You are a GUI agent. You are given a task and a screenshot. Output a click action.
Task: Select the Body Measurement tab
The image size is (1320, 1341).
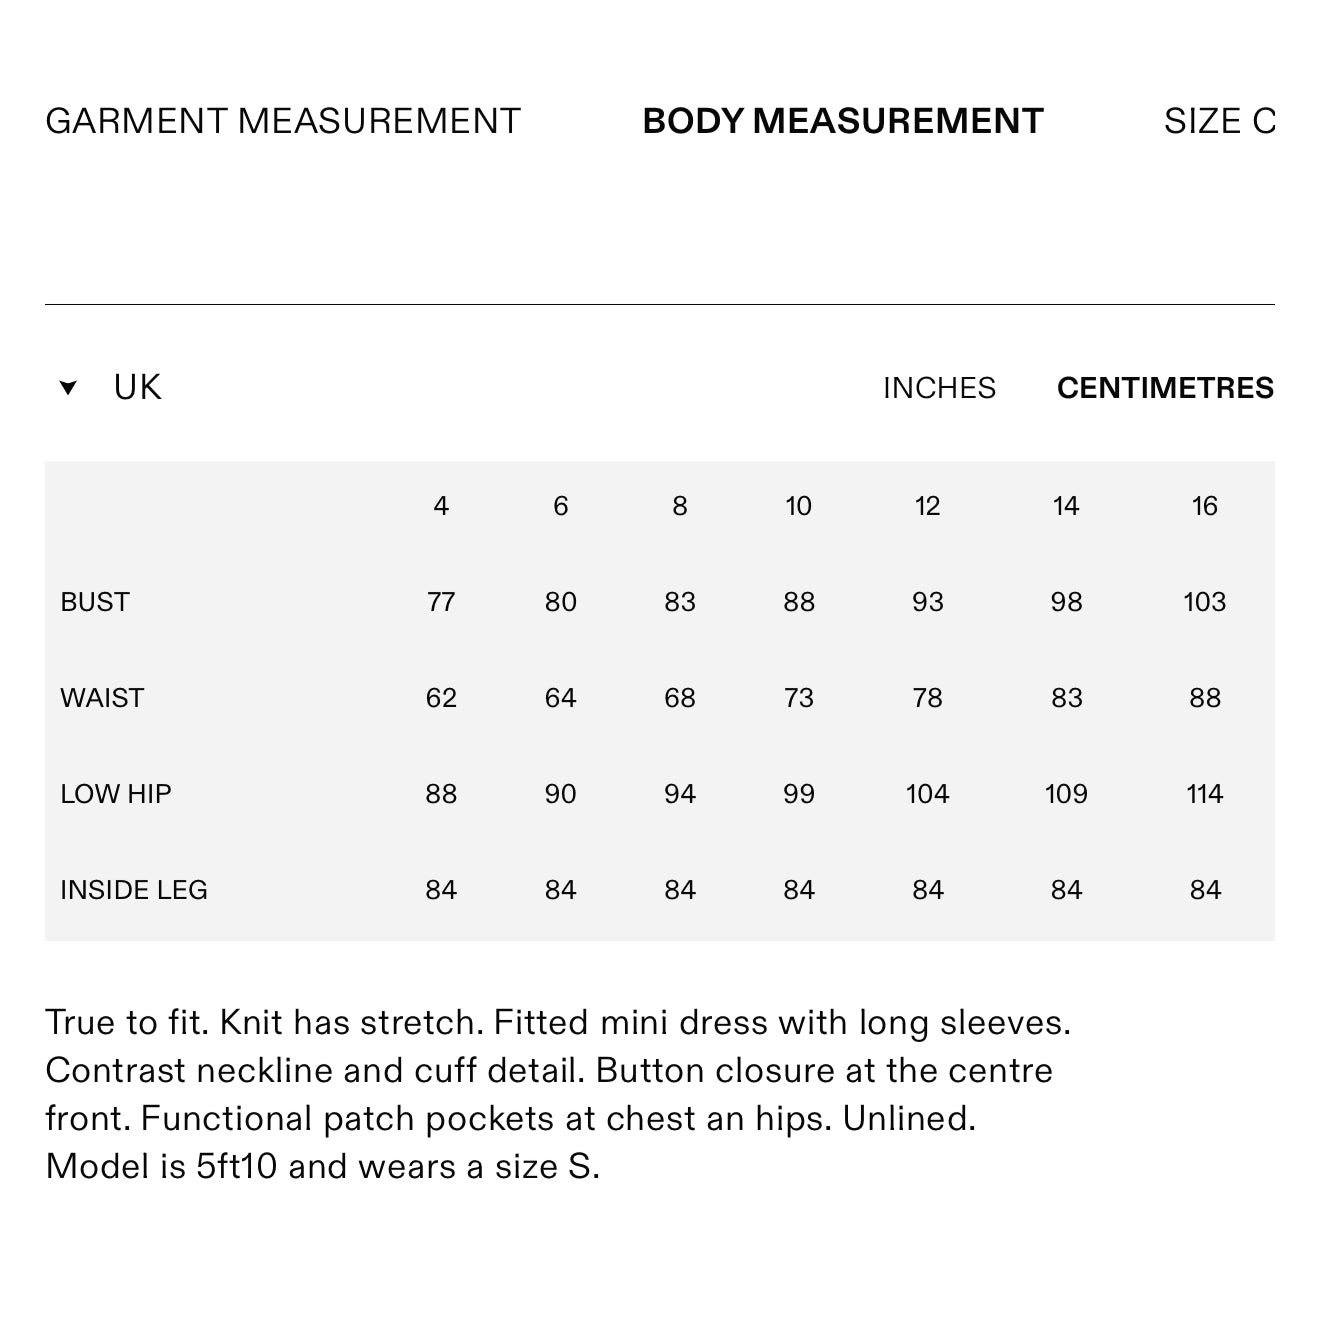[843, 121]
